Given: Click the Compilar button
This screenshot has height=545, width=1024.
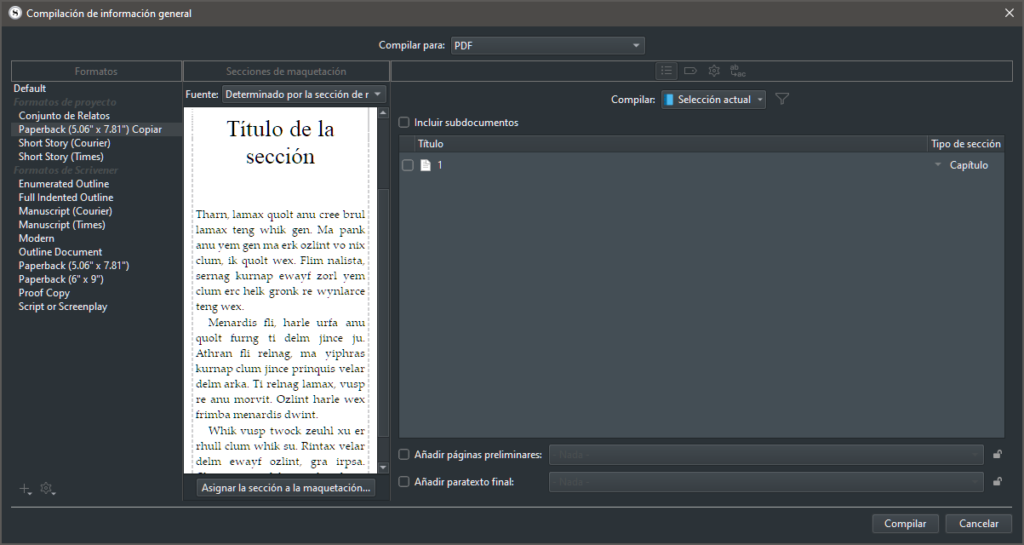Looking at the screenshot, I should [904, 523].
